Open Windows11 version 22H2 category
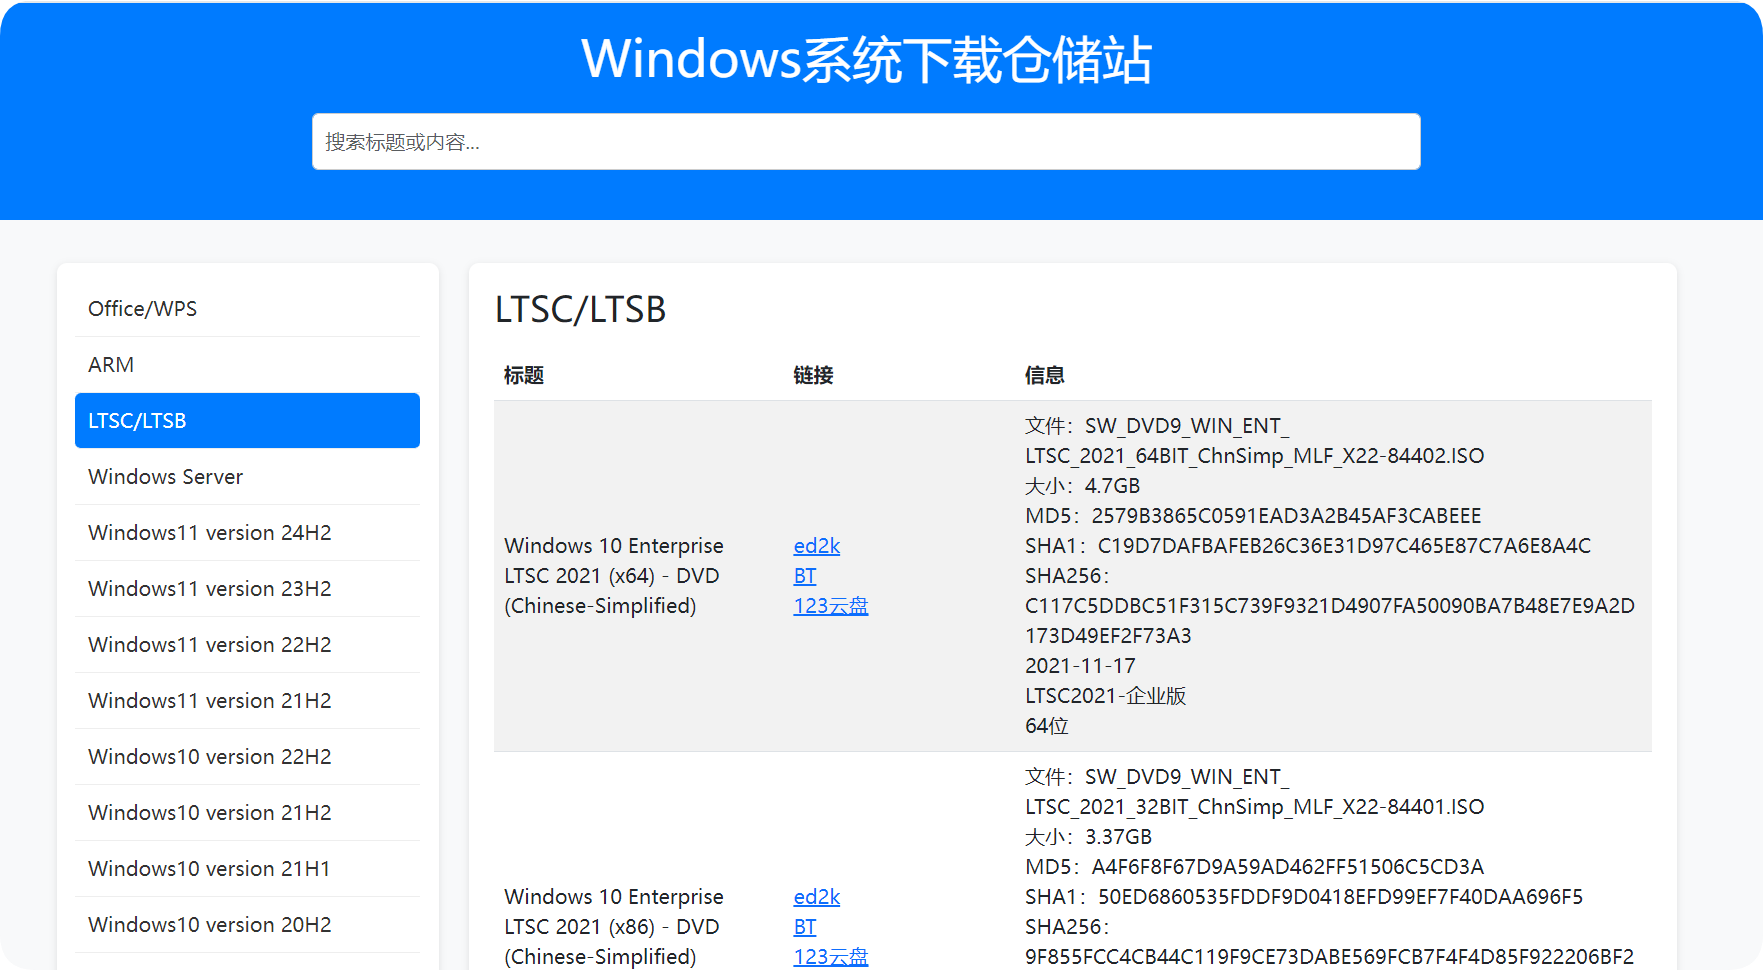The height and width of the screenshot is (970, 1763). click(247, 645)
